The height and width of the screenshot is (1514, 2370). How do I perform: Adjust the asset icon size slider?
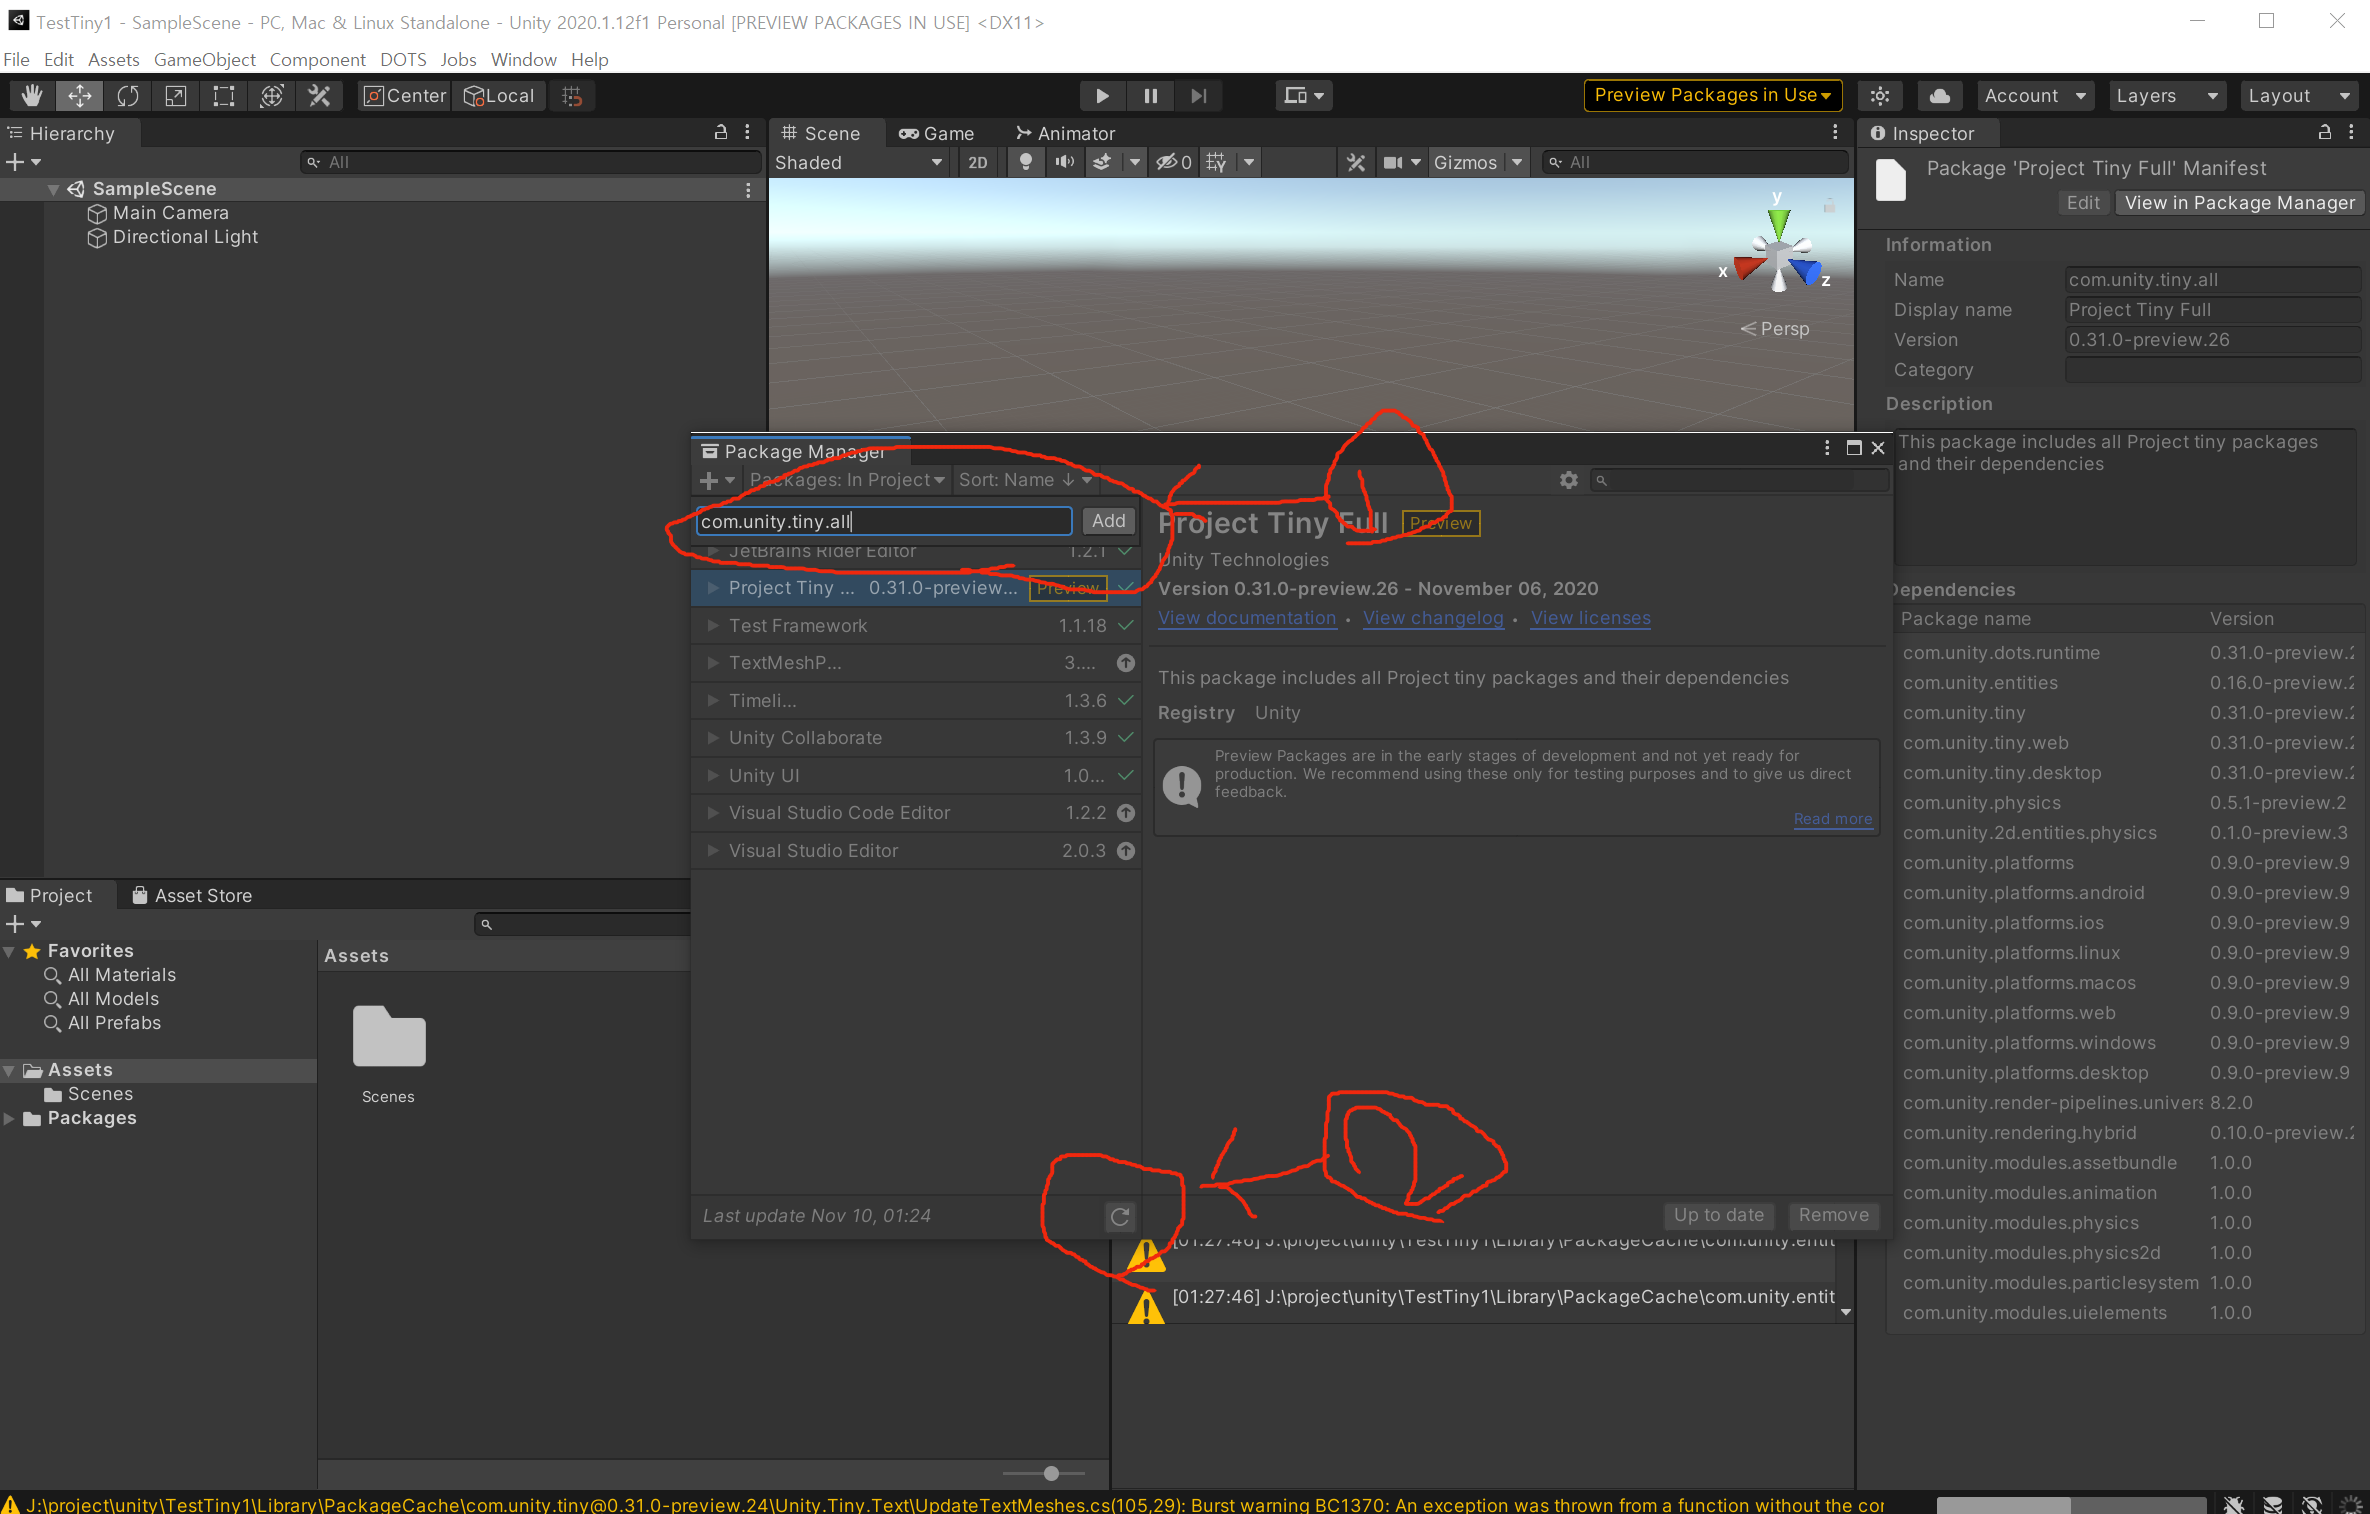pyautogui.click(x=1051, y=1473)
